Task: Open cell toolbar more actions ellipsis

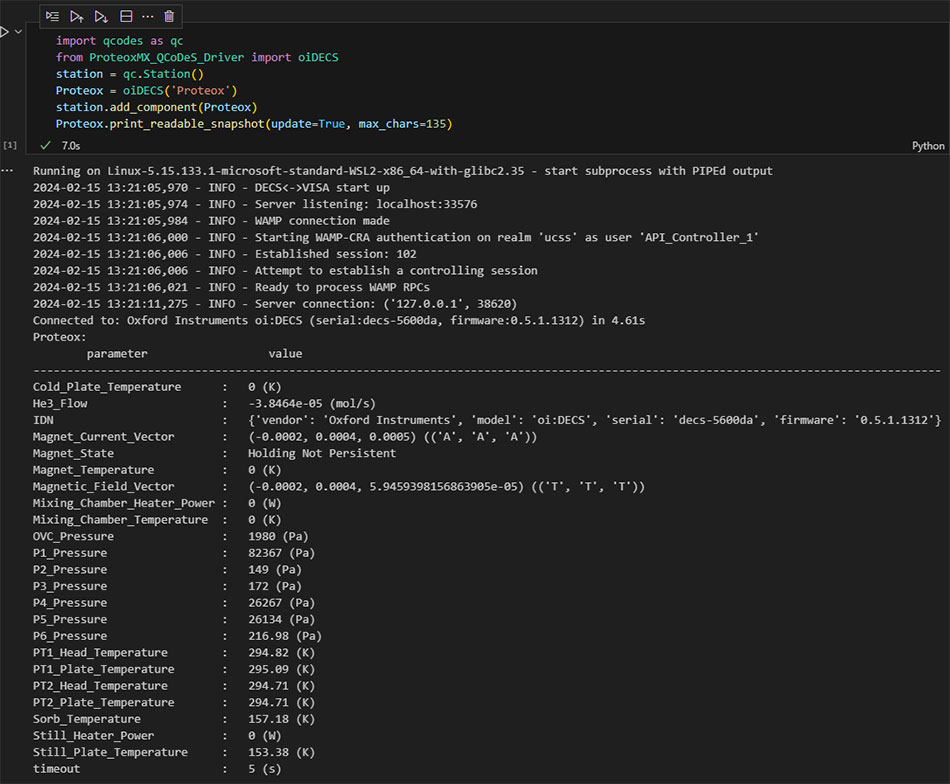Action: pos(148,16)
